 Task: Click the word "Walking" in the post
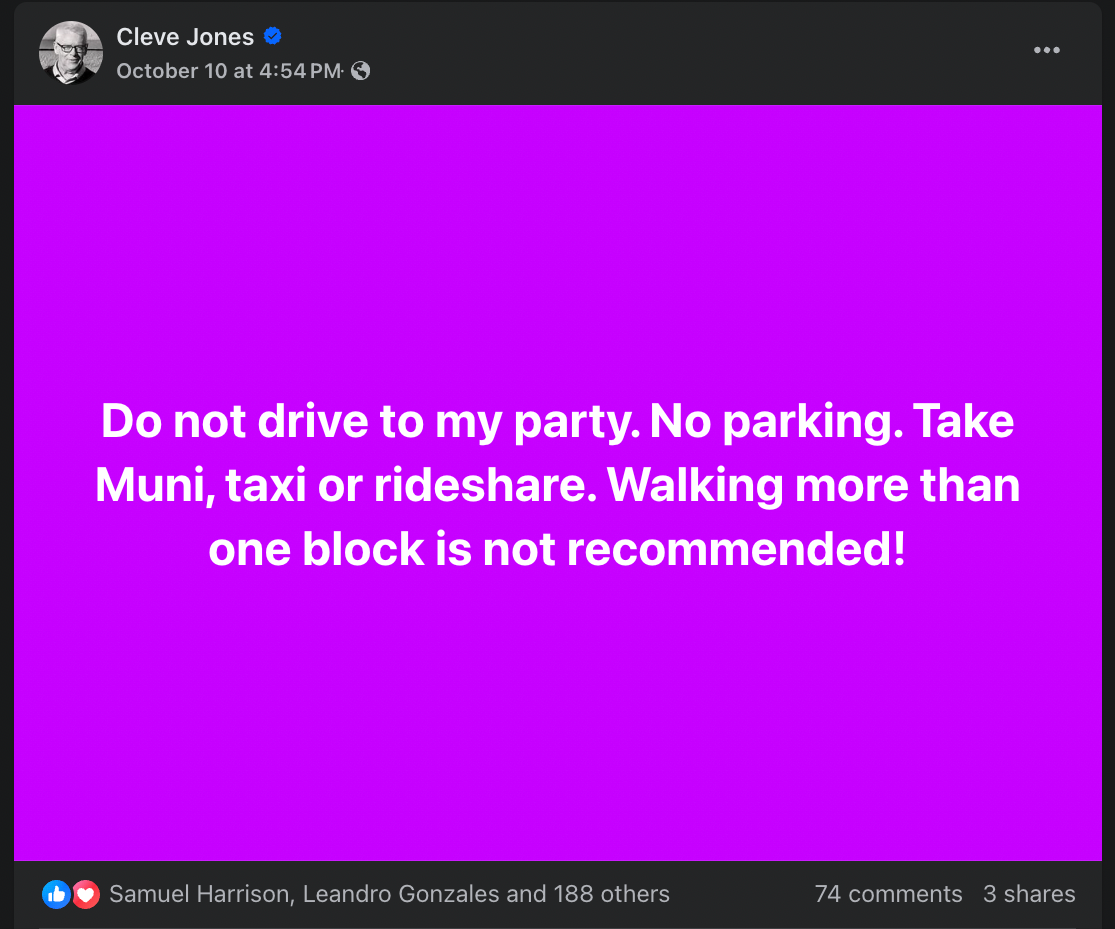click(694, 486)
